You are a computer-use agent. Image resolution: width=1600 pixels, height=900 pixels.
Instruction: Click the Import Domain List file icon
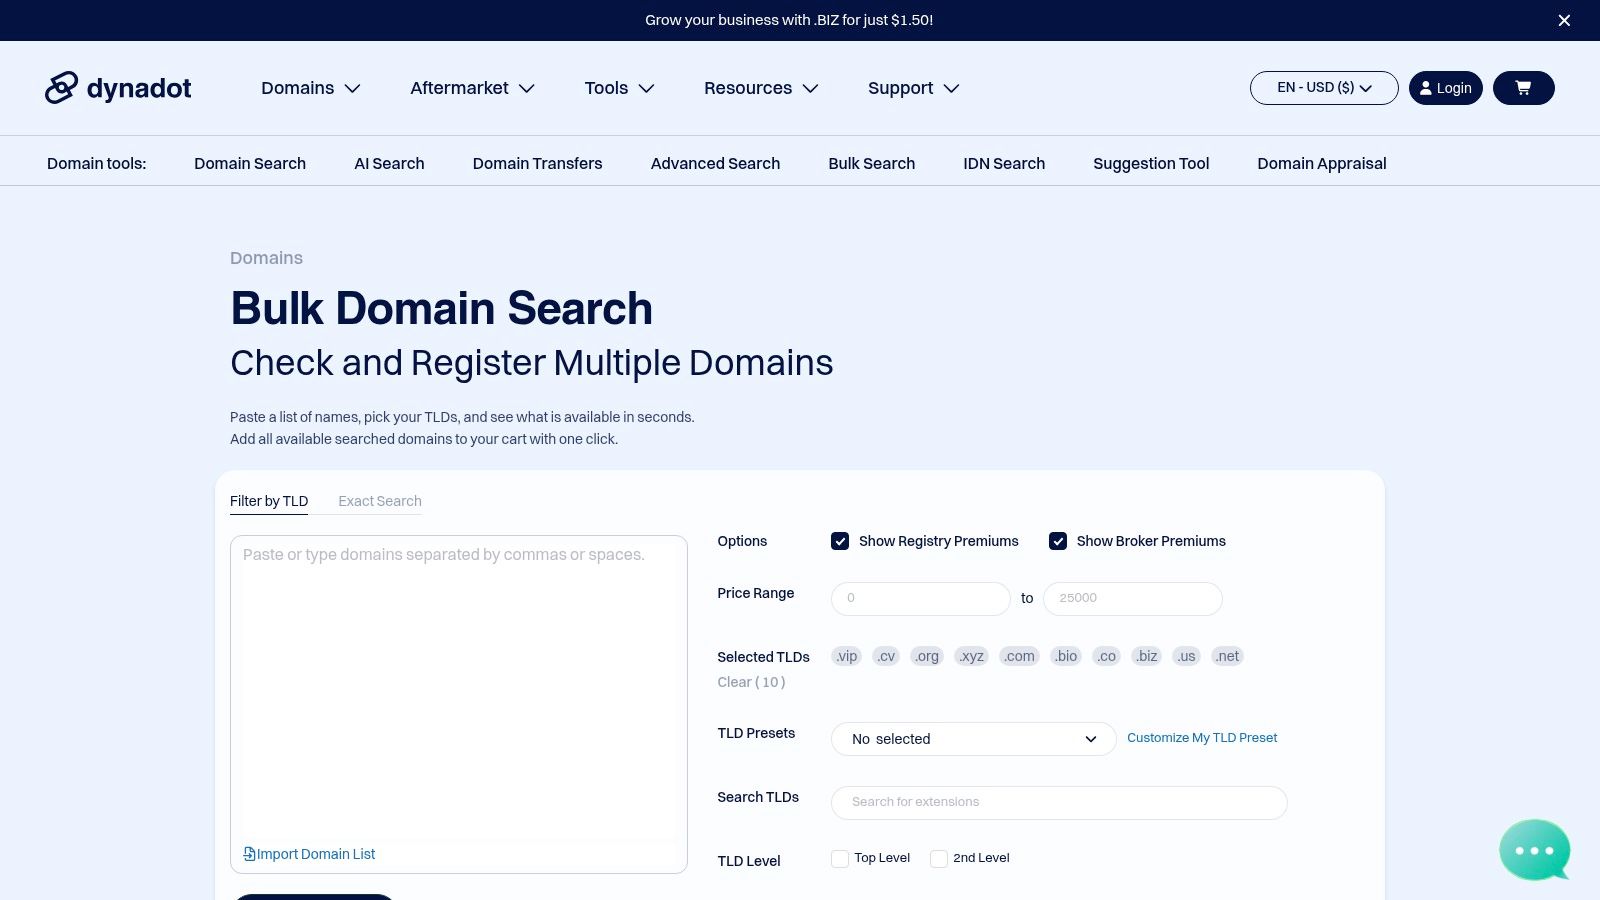(248, 853)
